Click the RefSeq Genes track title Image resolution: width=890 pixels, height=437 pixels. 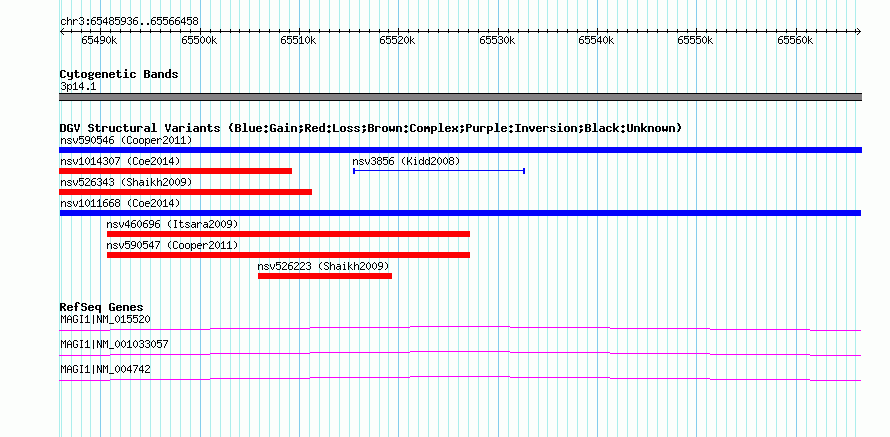point(102,308)
